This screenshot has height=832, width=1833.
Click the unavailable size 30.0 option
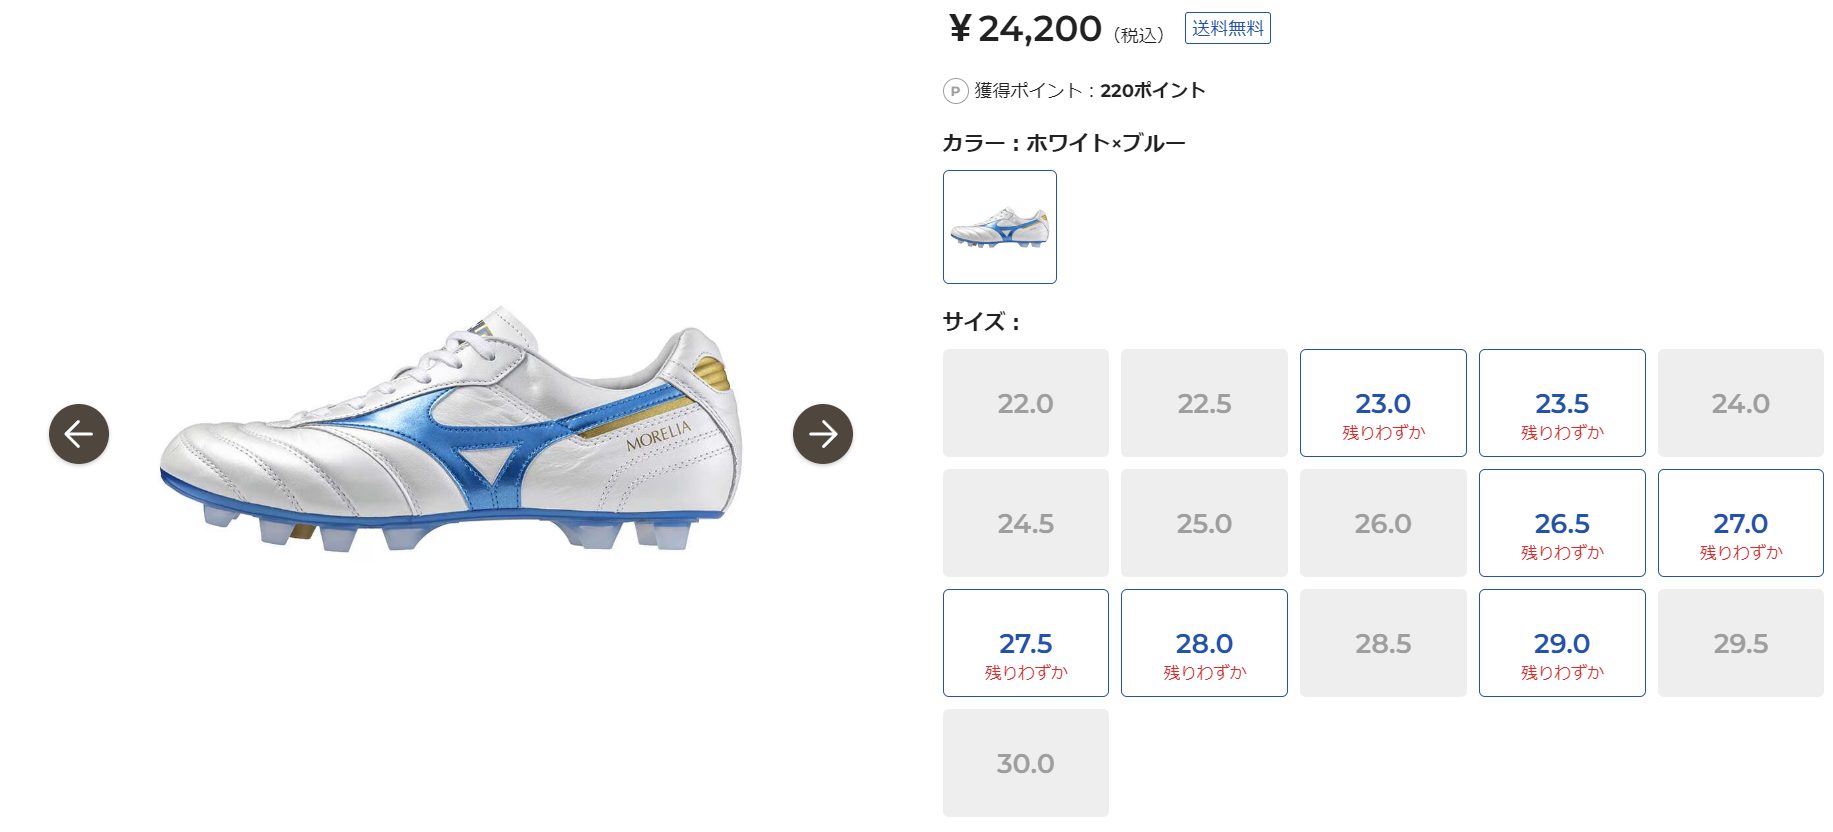point(1024,761)
